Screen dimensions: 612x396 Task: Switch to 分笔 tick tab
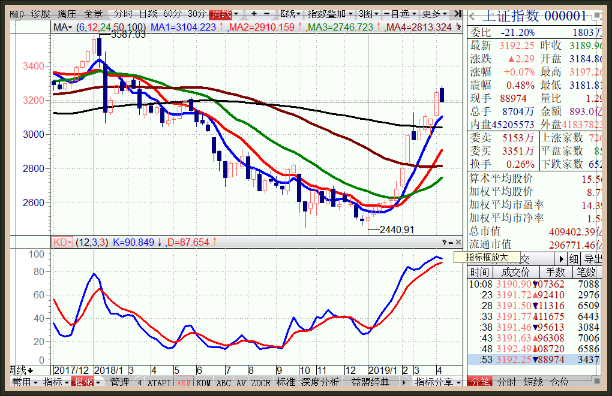(x=480, y=382)
